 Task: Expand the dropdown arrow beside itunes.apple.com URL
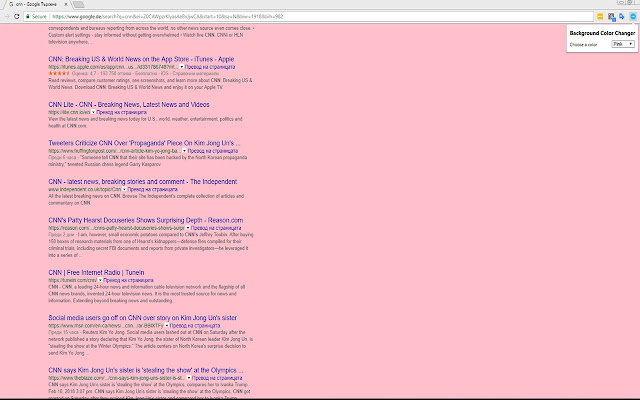182,67
